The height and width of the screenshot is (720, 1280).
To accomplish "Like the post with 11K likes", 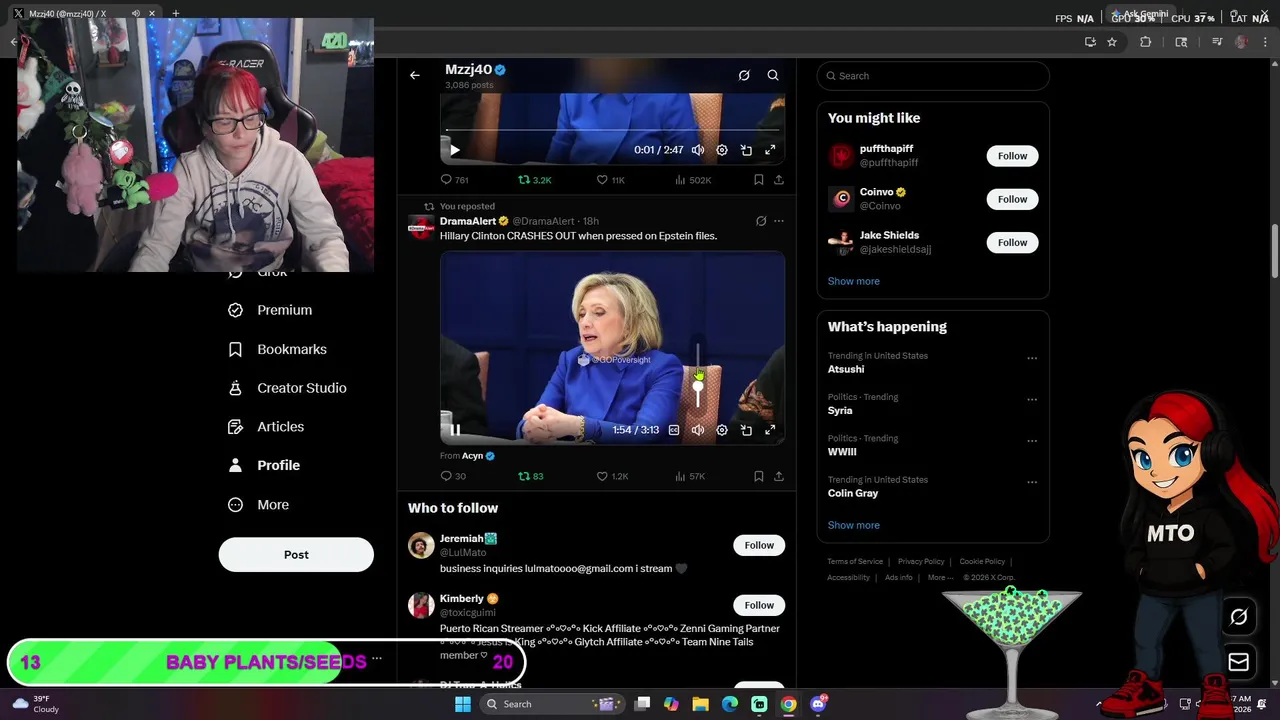I will click(611, 180).
